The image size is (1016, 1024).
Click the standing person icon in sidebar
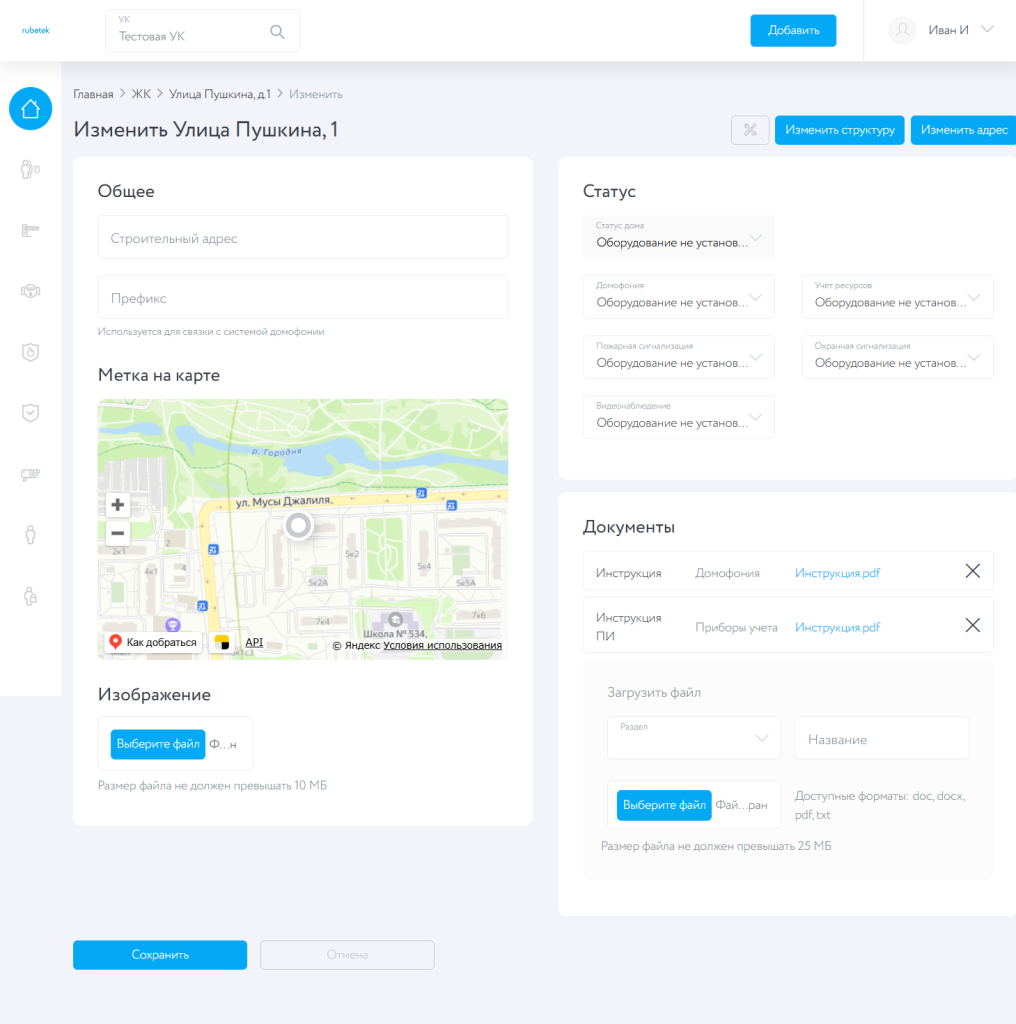click(x=30, y=535)
